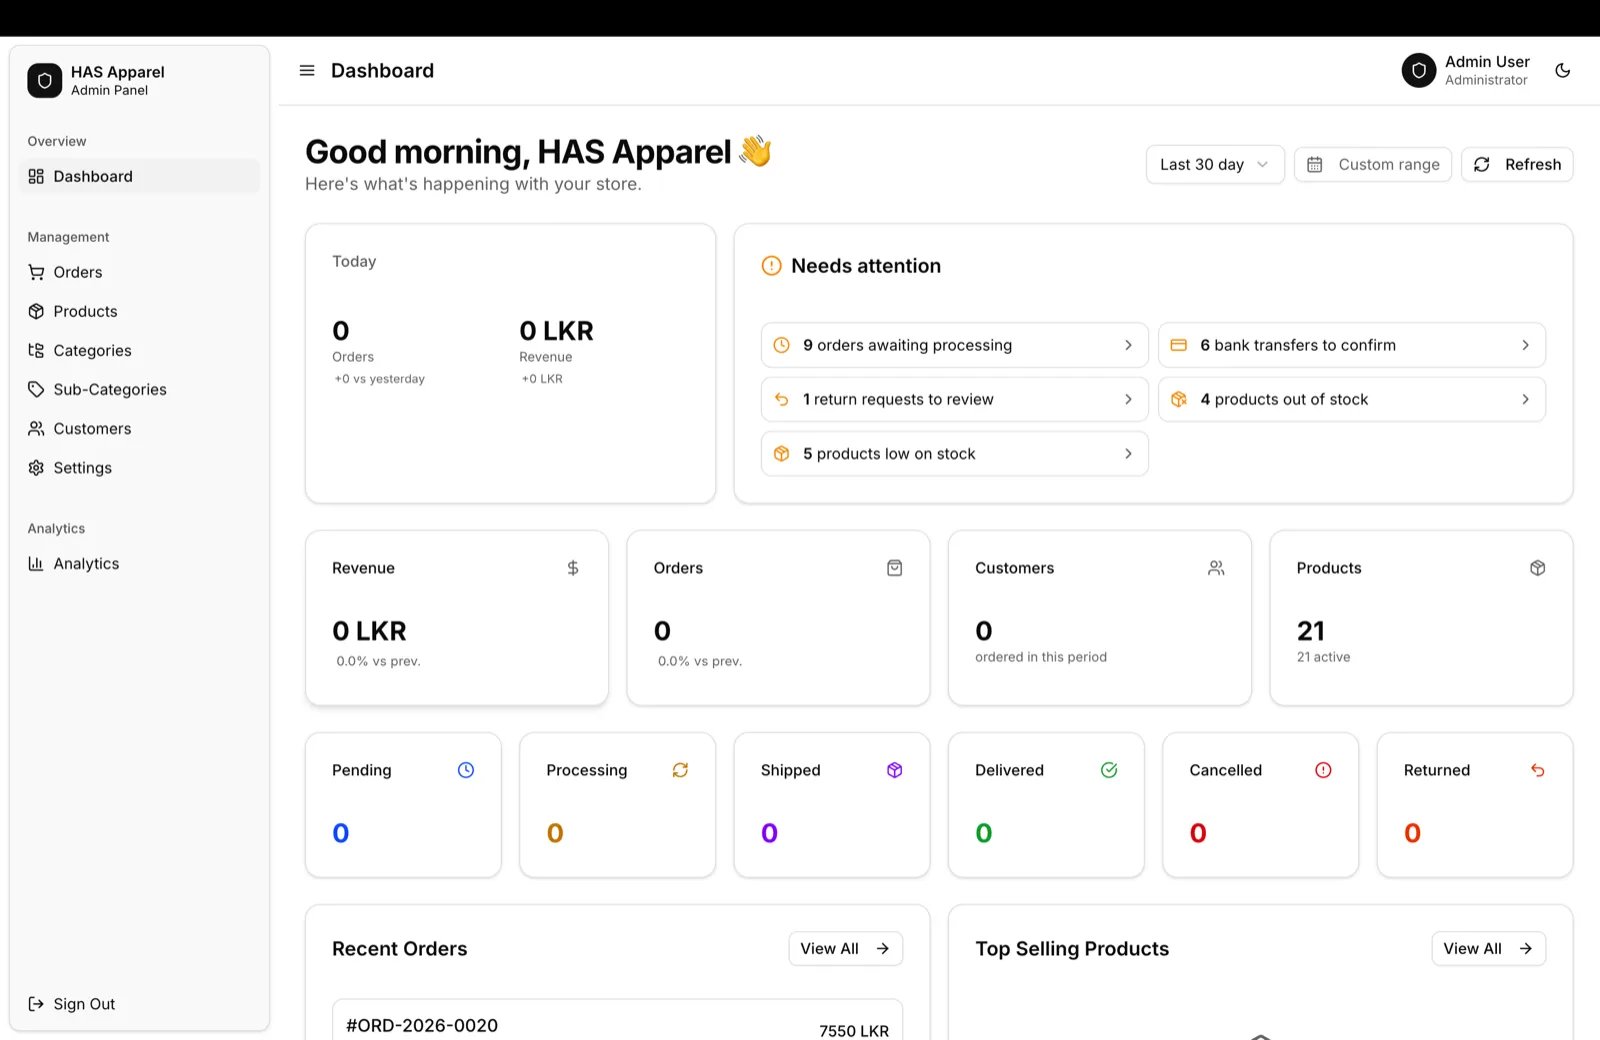1600x1040 pixels.
Task: Click the Admin User avatar icon
Action: pos(1419,71)
